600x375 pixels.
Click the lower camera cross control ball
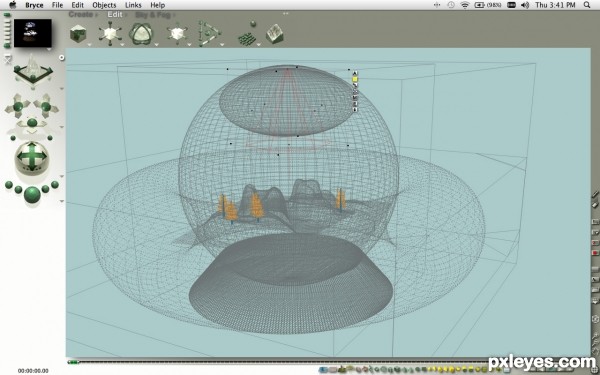coord(32,123)
